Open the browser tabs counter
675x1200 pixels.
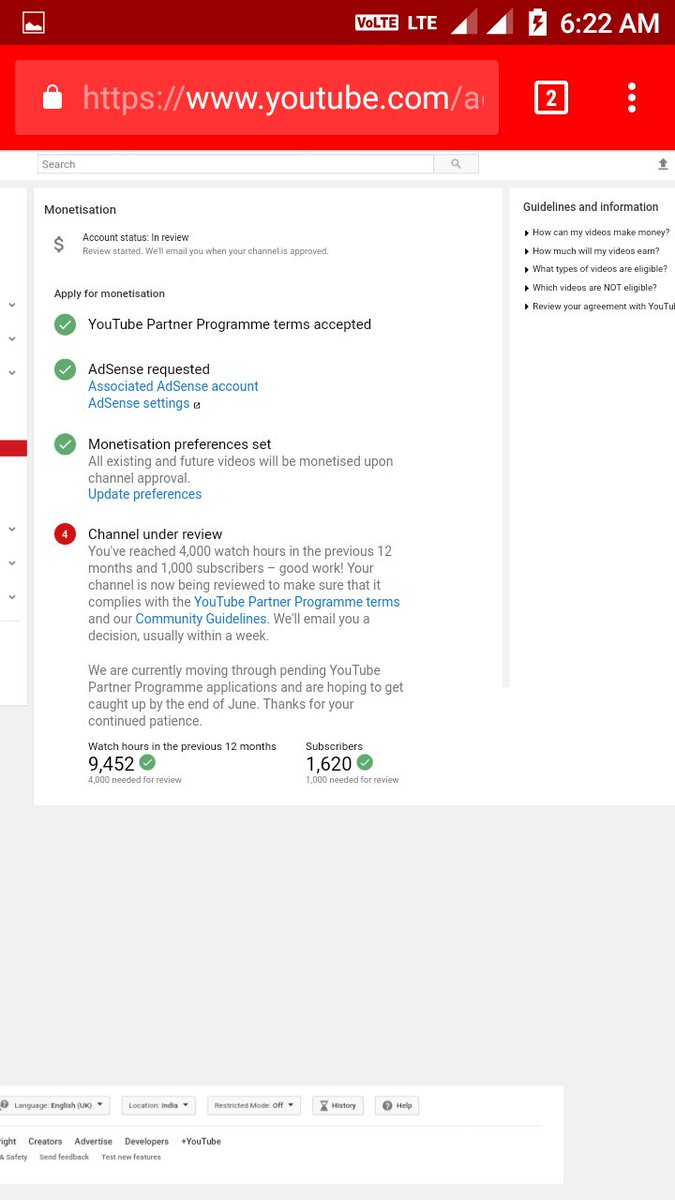tap(551, 98)
